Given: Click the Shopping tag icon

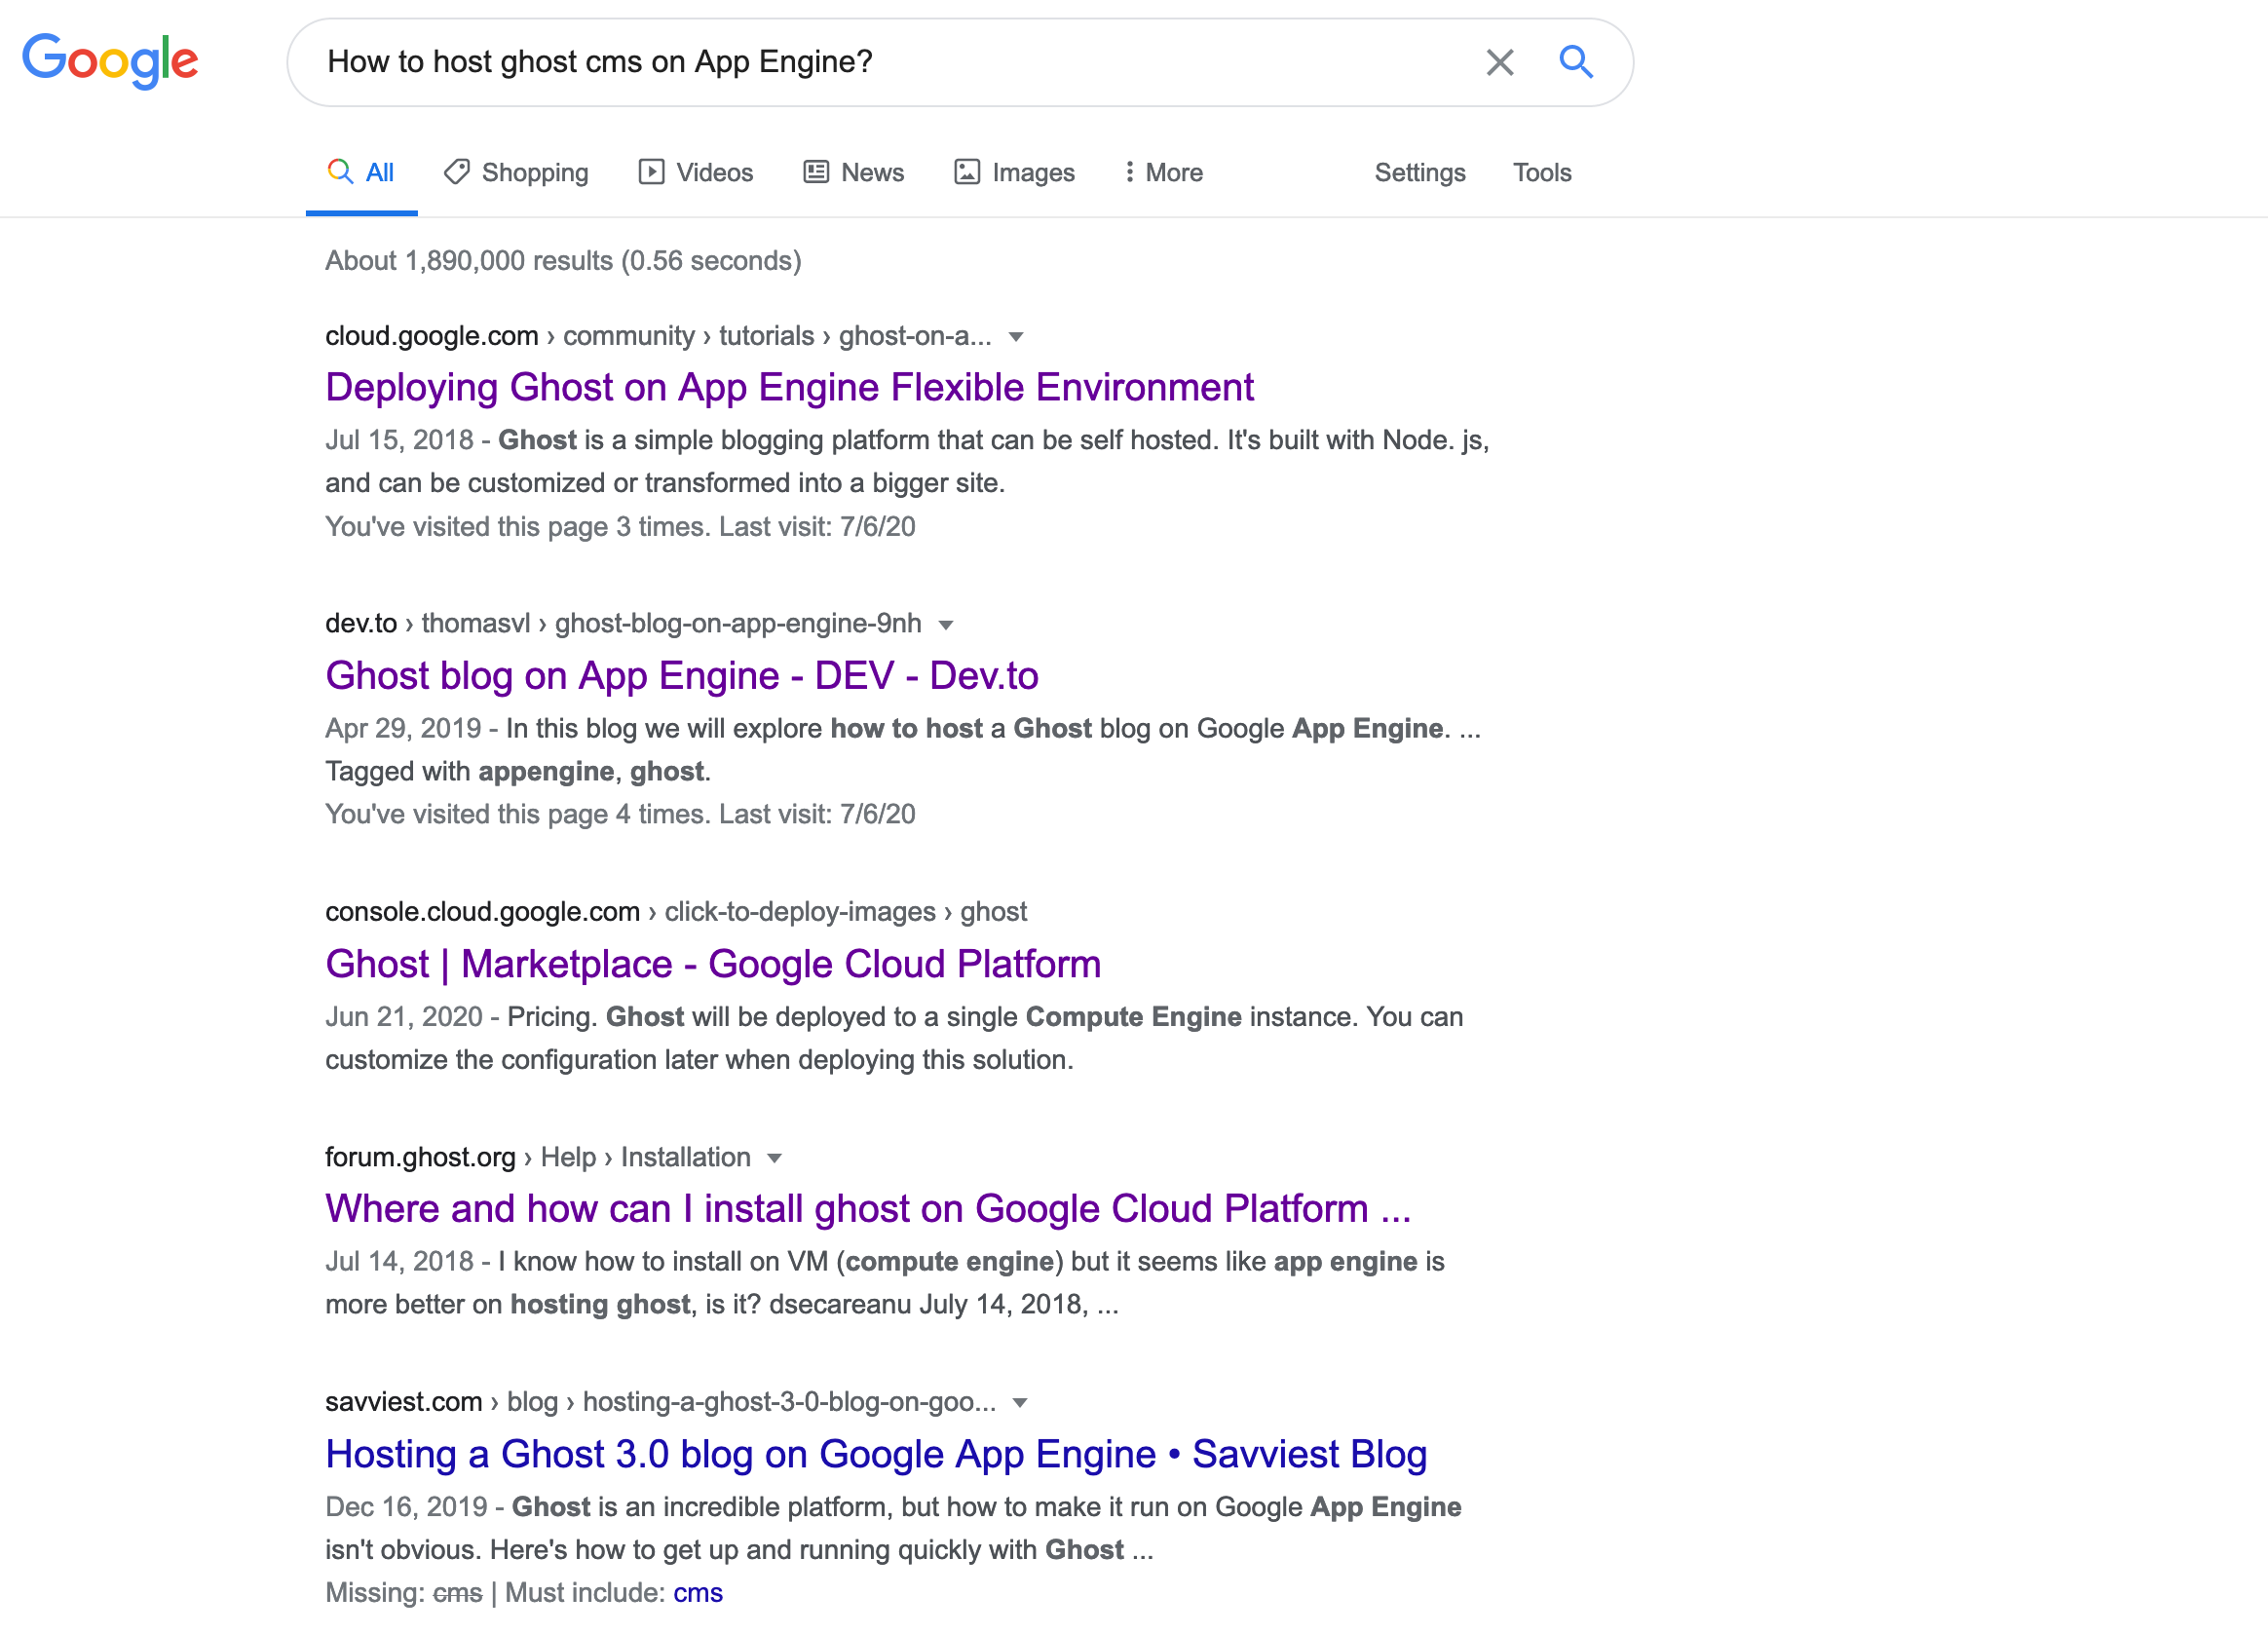Looking at the screenshot, I should pyautogui.click(x=457, y=172).
